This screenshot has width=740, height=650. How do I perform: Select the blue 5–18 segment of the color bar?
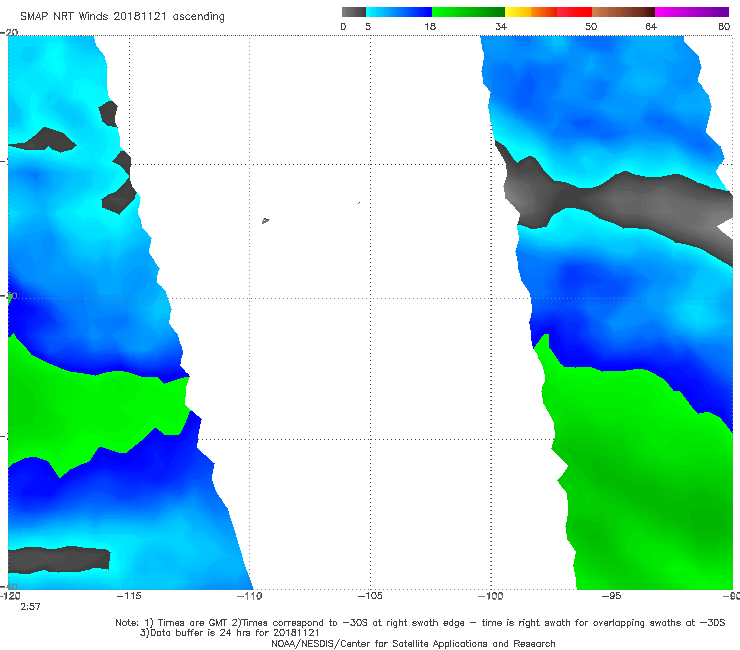tap(399, 12)
